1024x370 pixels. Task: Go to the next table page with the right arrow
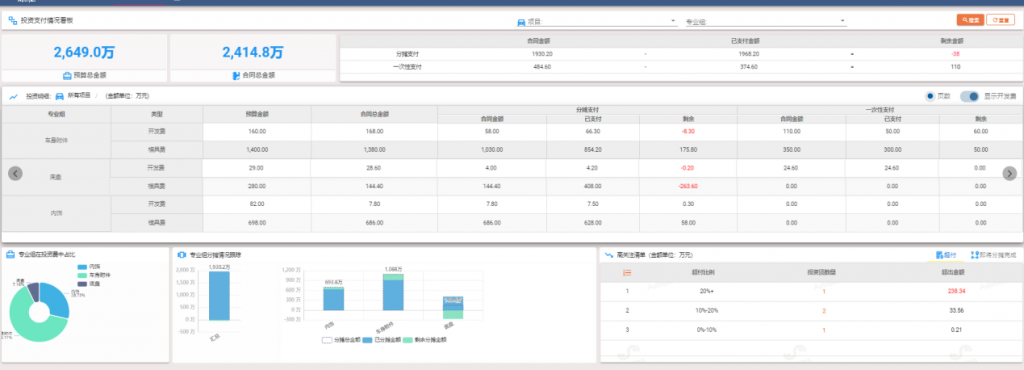pos(1010,174)
